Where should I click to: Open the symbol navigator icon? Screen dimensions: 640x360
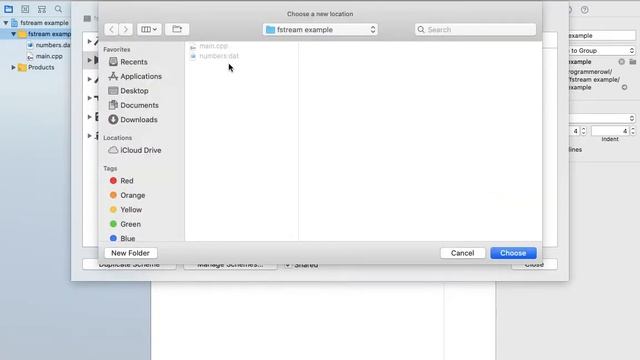(42, 9)
